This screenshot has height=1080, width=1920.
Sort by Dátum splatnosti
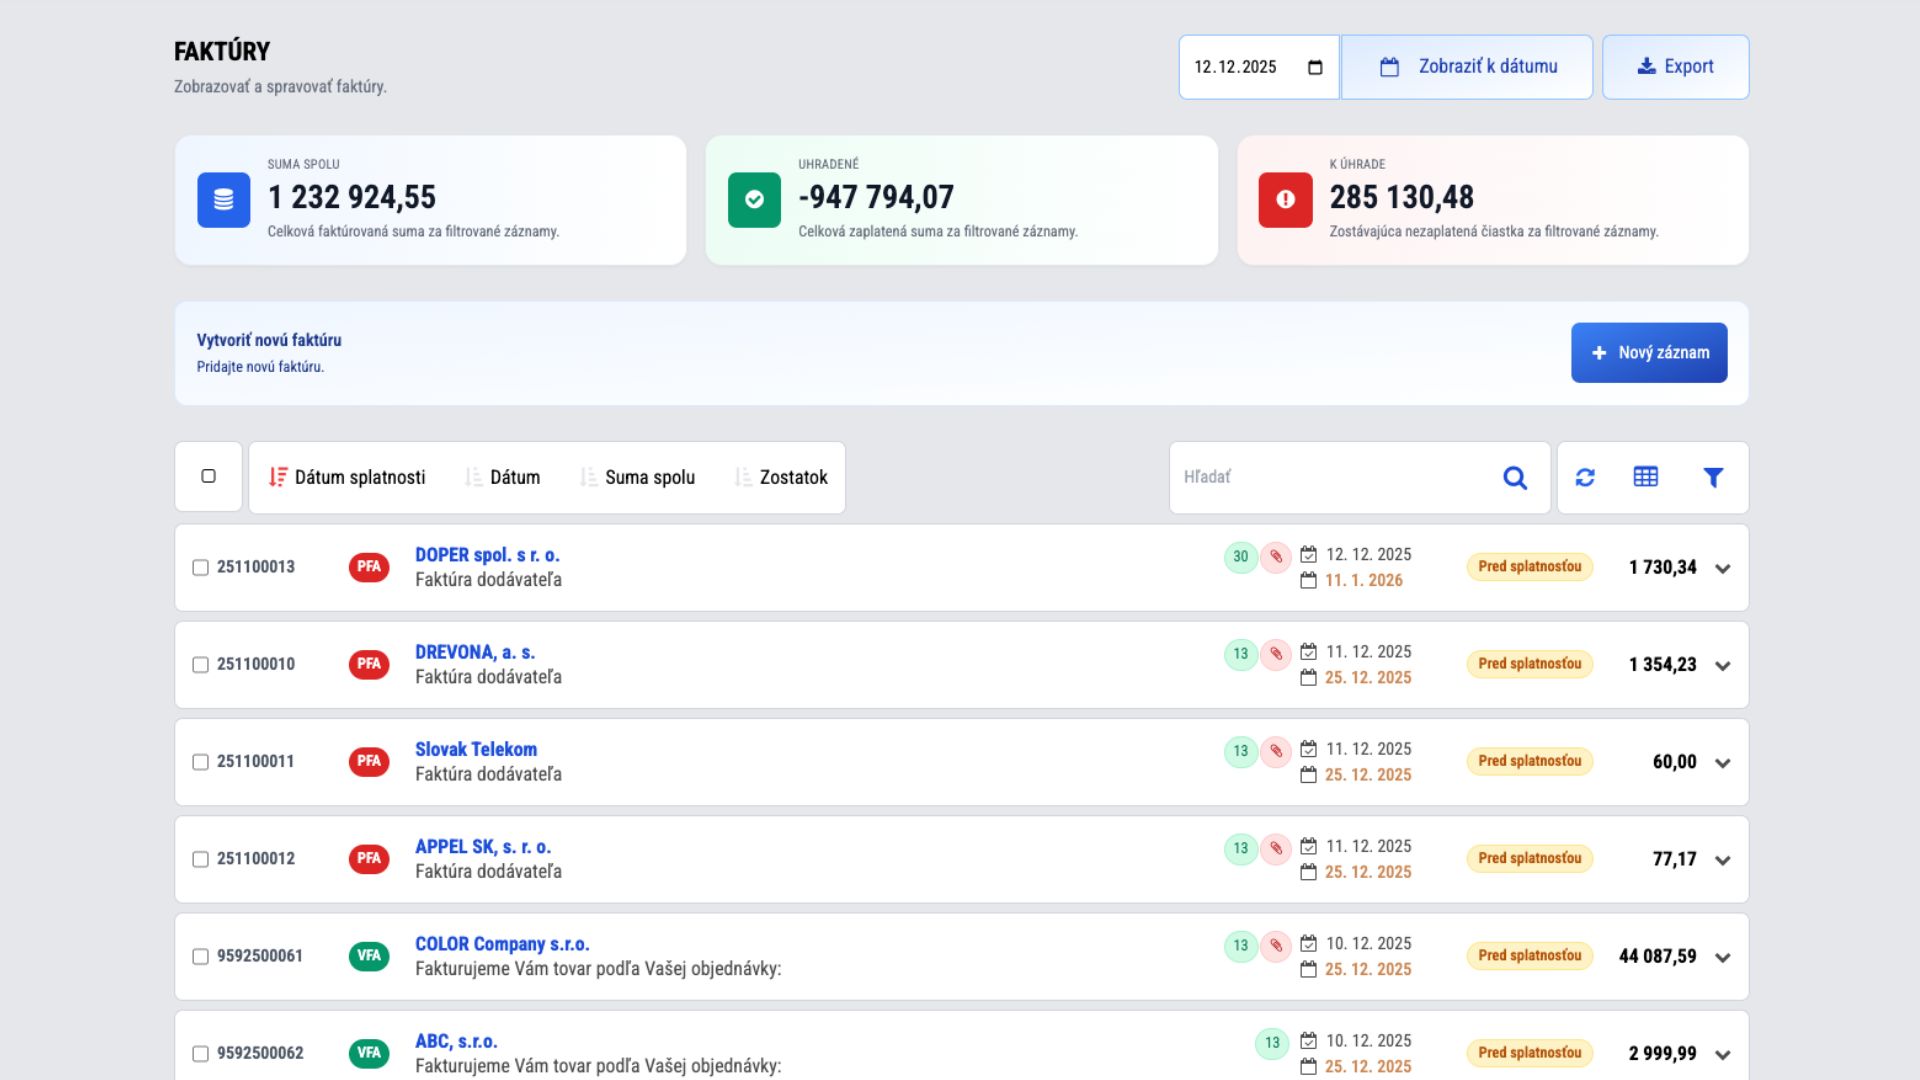click(x=348, y=477)
